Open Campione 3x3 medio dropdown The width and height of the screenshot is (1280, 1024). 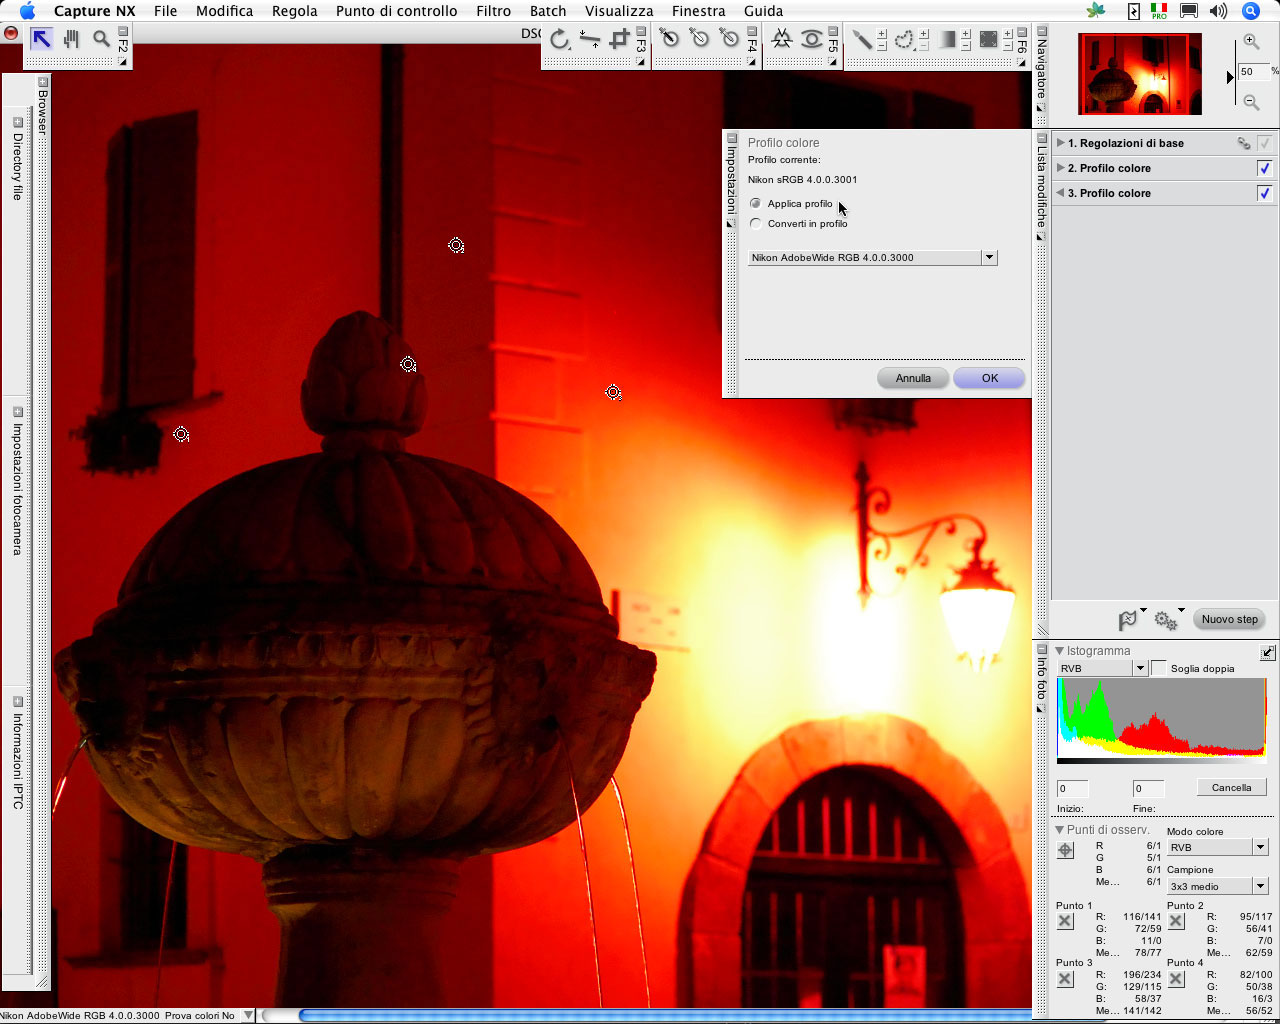1217,886
